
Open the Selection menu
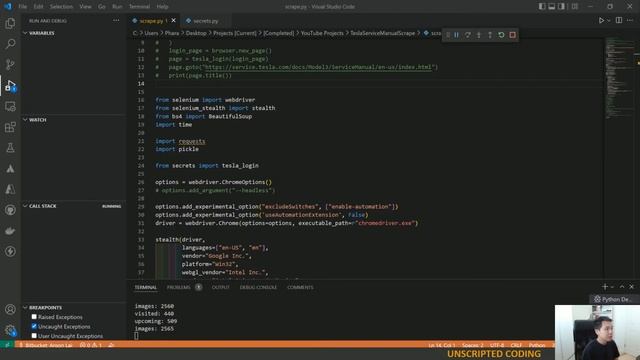click(61, 7)
